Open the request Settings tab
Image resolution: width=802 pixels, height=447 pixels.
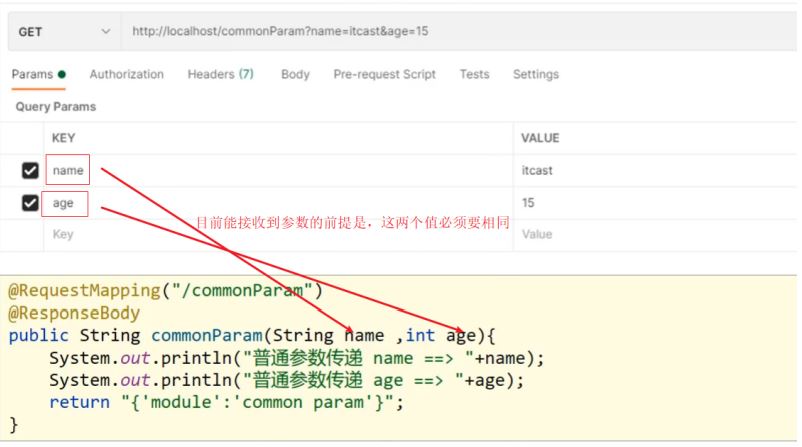[535, 74]
